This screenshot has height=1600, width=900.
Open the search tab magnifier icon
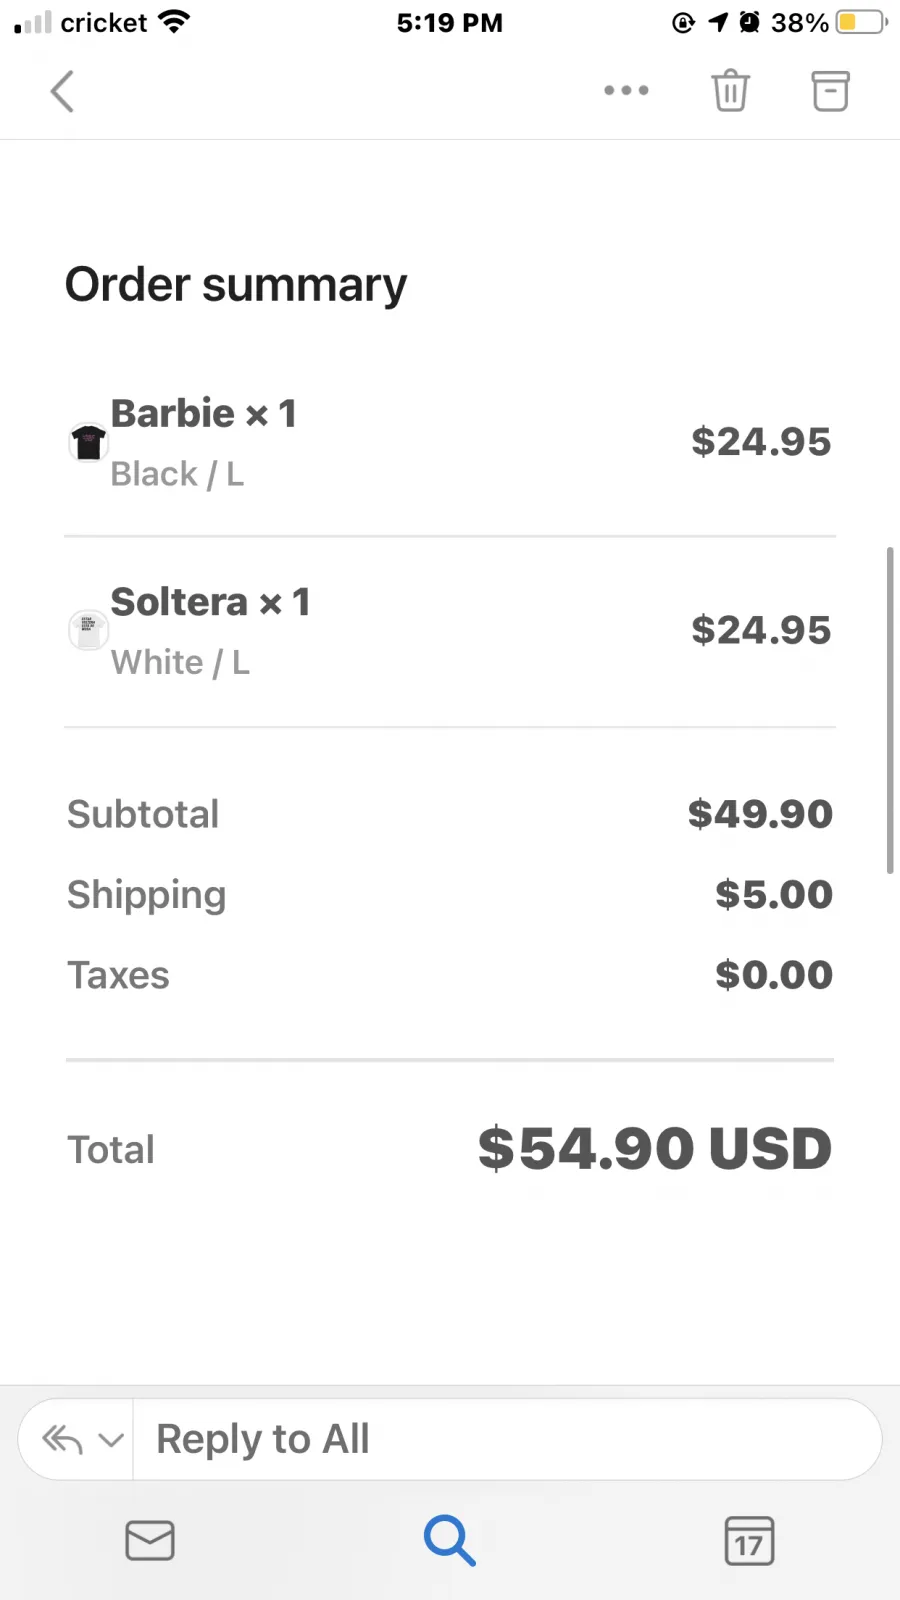point(449,1540)
